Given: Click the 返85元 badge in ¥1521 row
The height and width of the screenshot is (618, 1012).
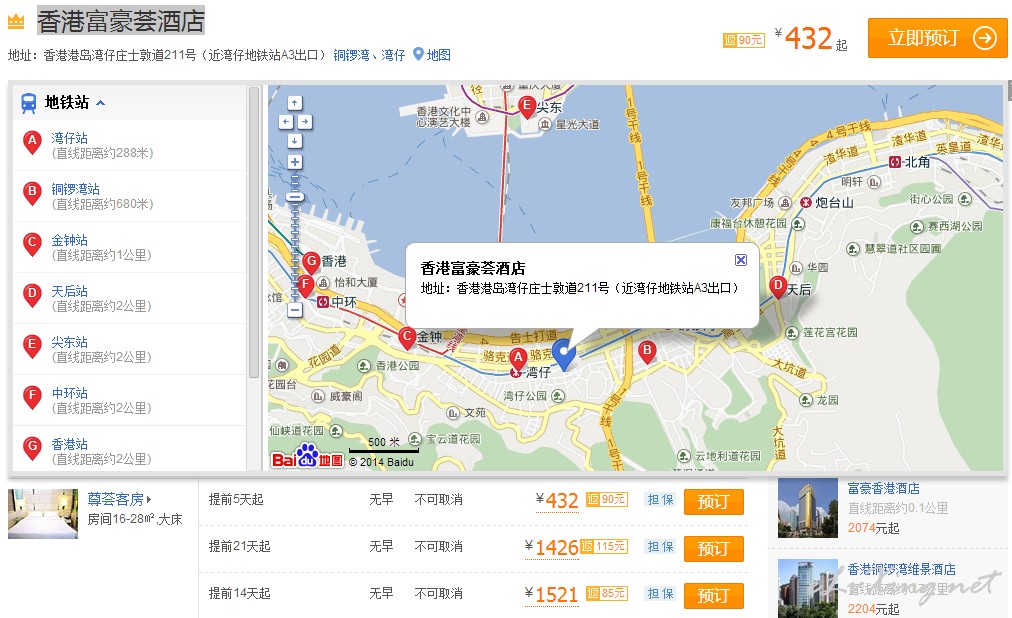Looking at the screenshot, I should pyautogui.click(x=607, y=593).
